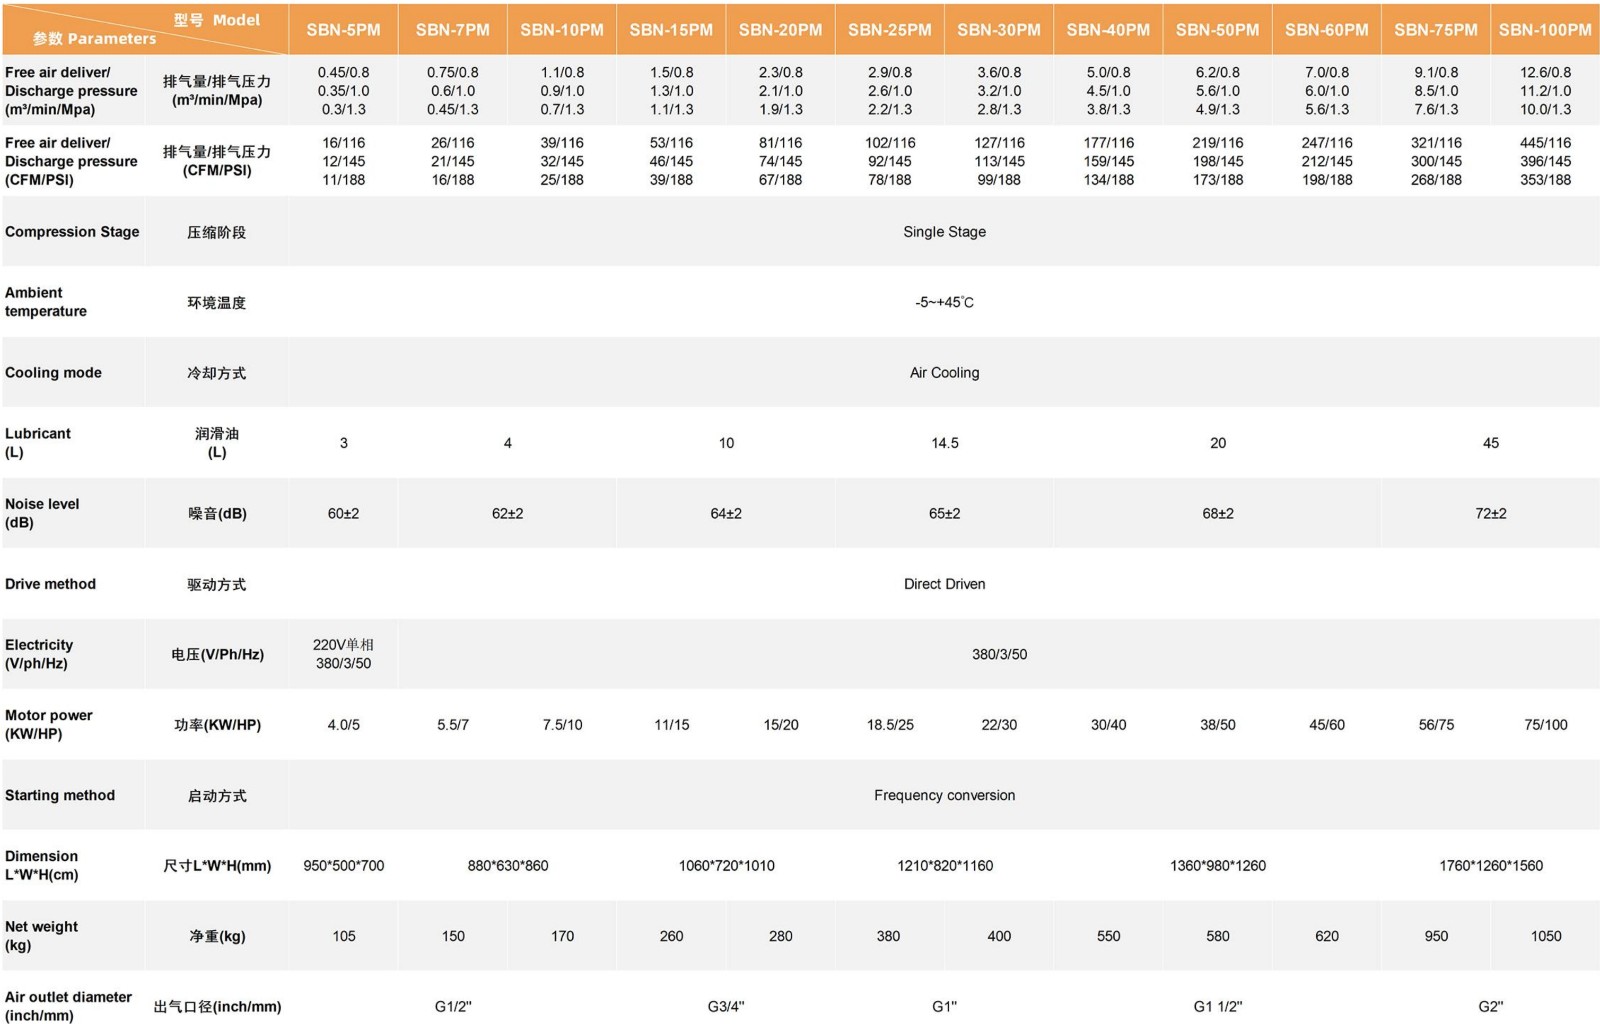Select the '-5~+45°C' temperature value
This screenshot has width=1600, height=1024.
(944, 302)
